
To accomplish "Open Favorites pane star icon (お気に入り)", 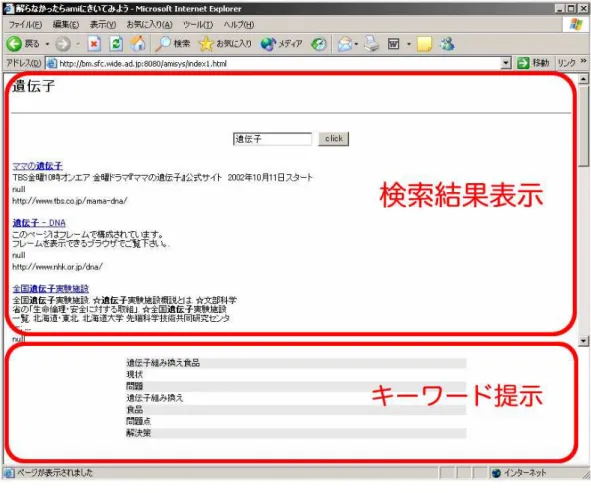I will (225, 44).
